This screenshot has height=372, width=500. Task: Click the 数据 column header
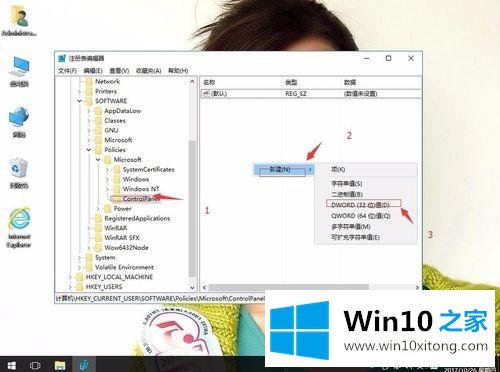coord(381,82)
